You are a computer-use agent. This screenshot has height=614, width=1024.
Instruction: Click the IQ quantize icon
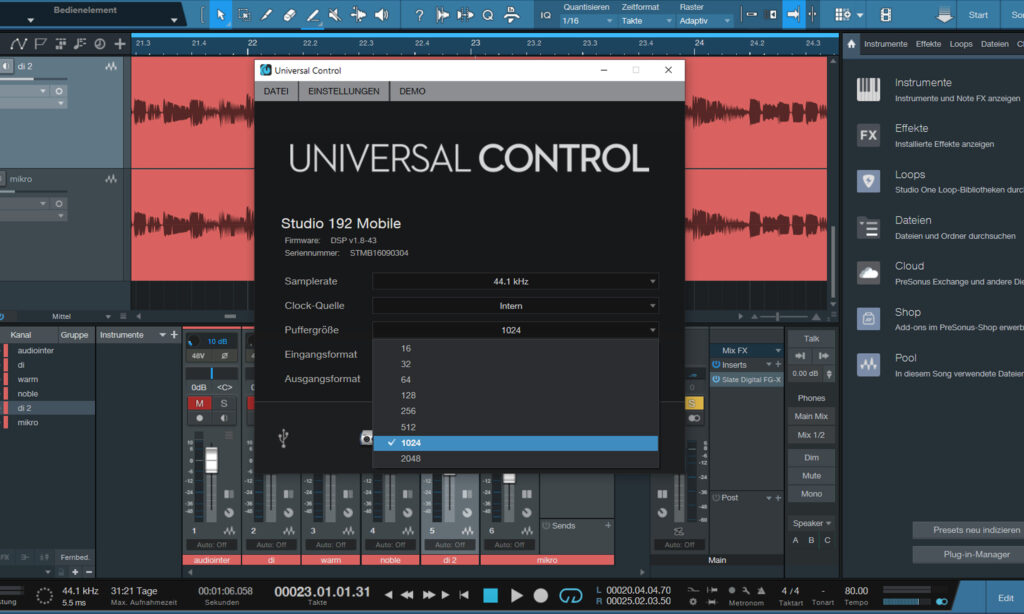coord(545,15)
